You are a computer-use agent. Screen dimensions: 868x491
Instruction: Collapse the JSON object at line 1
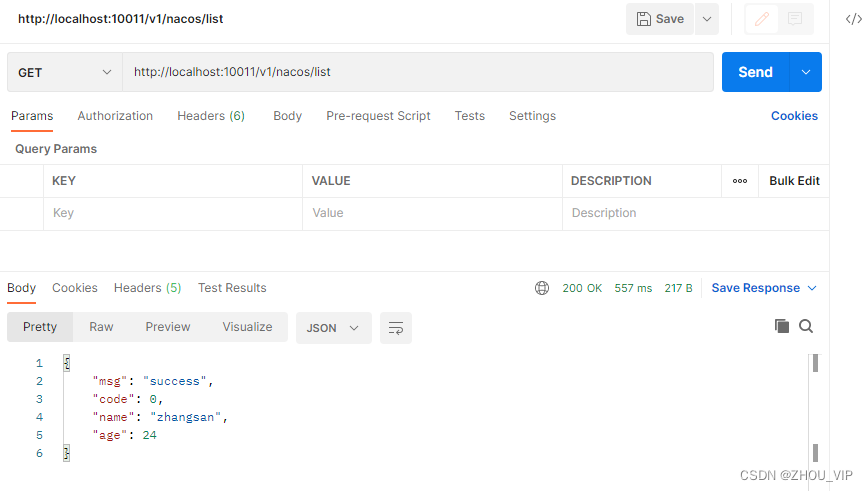click(x=66, y=363)
